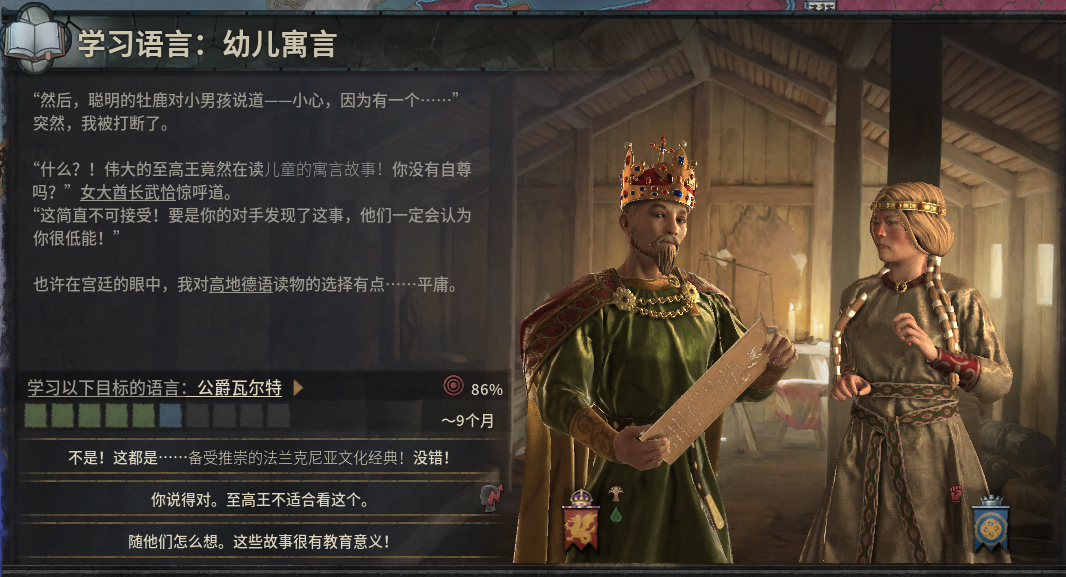
Task: Open the 女大酋长武恰 character link
Action: tap(128, 192)
